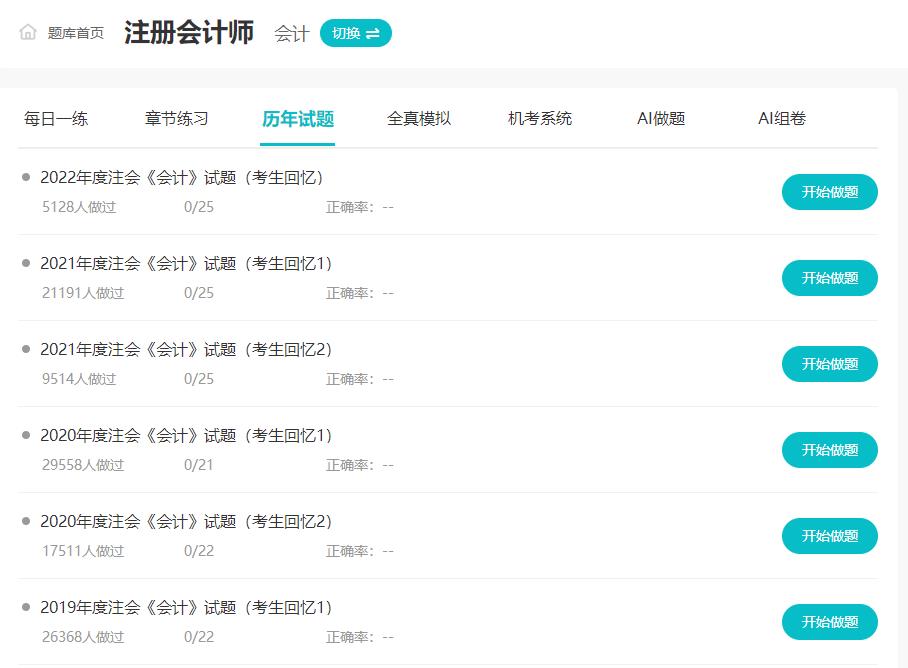Screen dimensions: 908x668
Task: Click the home icon beside 题库首页
Action: coord(28,32)
